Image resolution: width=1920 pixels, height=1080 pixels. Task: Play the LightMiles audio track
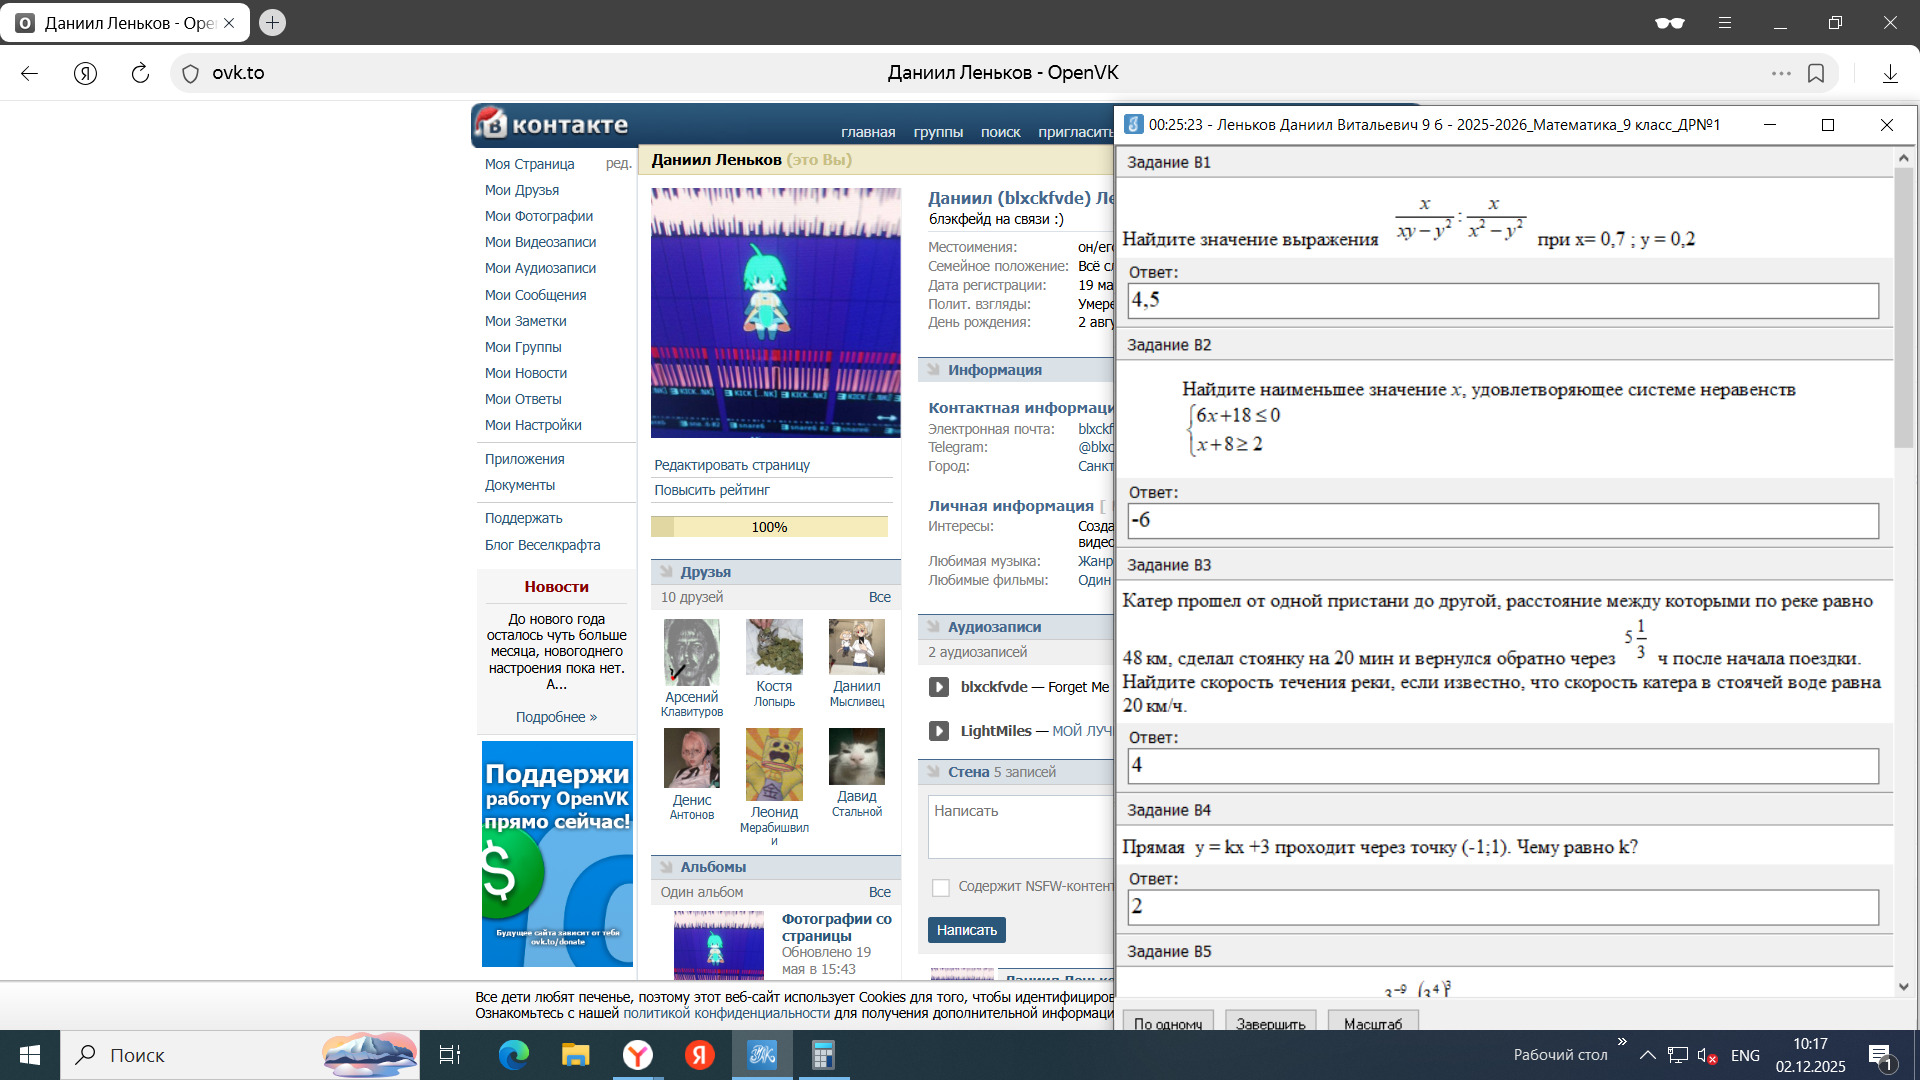pos(938,731)
